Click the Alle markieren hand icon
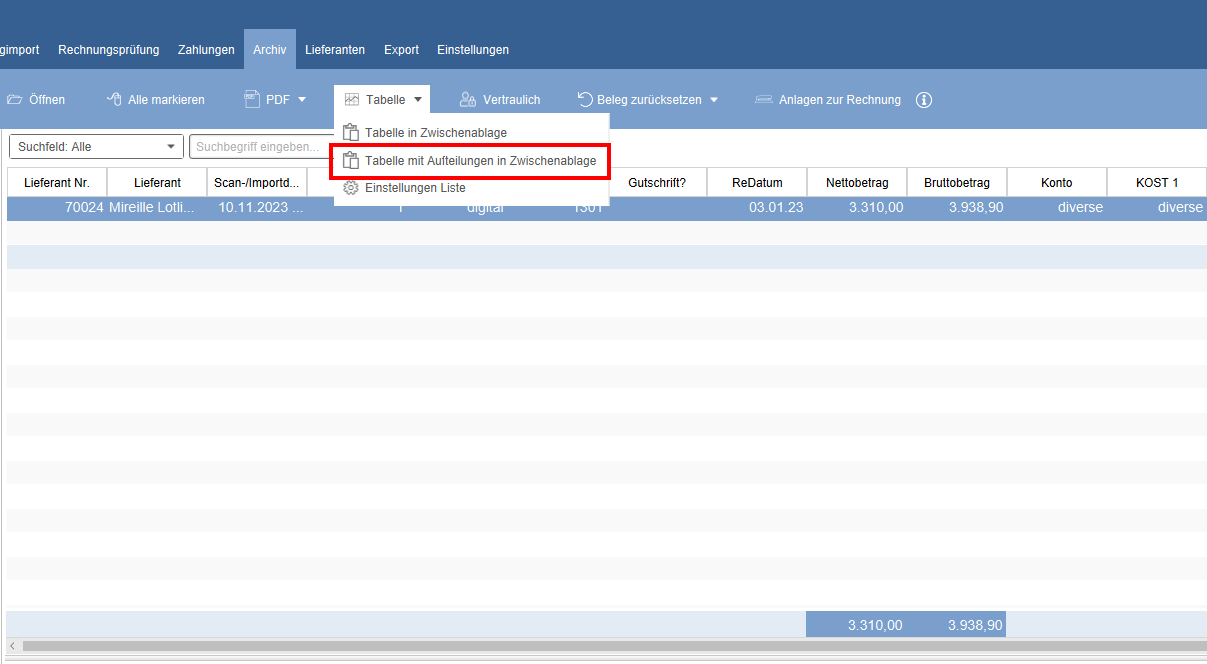Image resolution: width=1207 pixels, height=664 pixels. [114, 99]
